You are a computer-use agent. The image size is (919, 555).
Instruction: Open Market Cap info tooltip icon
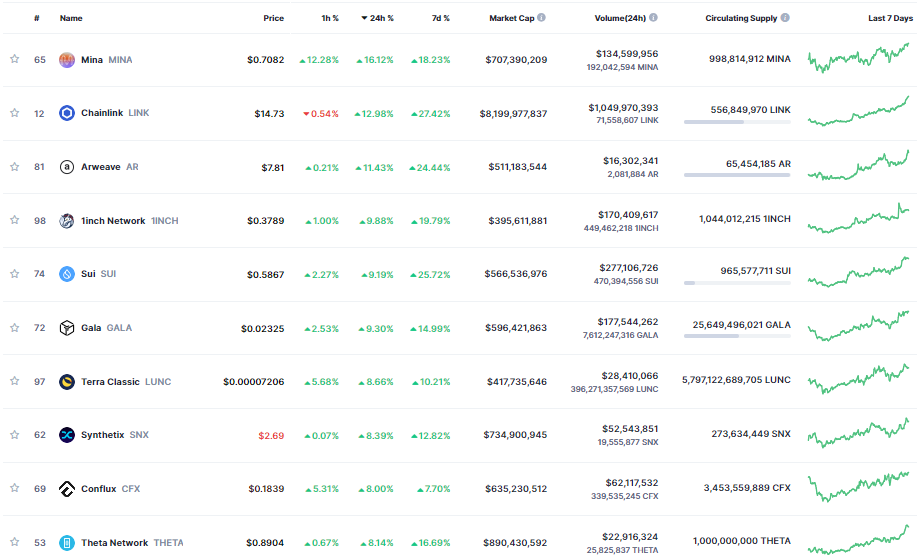542,18
